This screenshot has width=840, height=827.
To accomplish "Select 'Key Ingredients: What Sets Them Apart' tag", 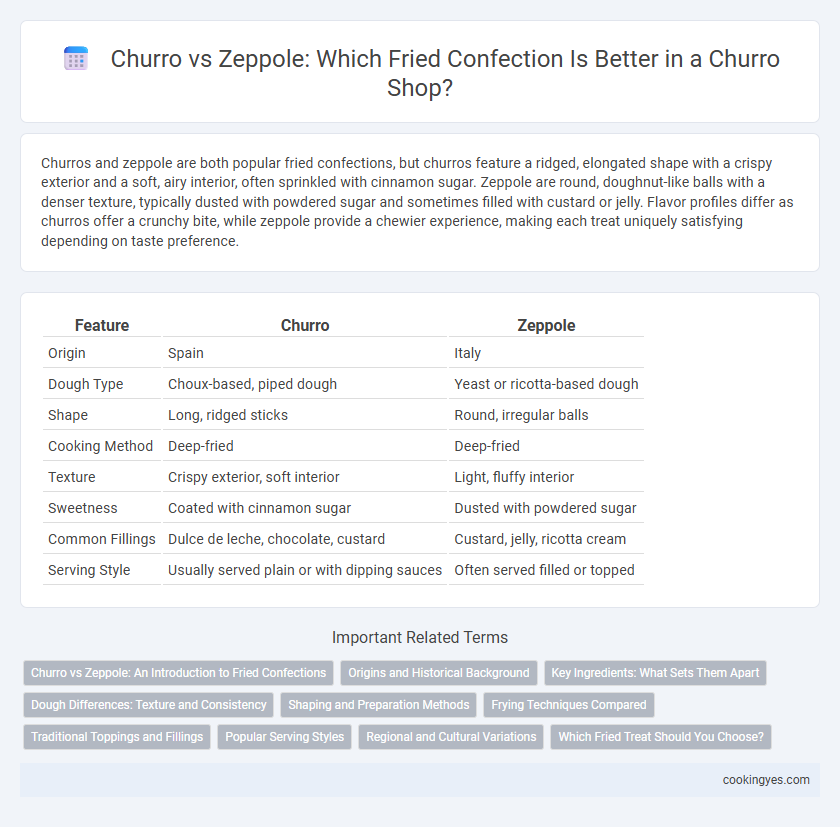I will click(x=655, y=673).
